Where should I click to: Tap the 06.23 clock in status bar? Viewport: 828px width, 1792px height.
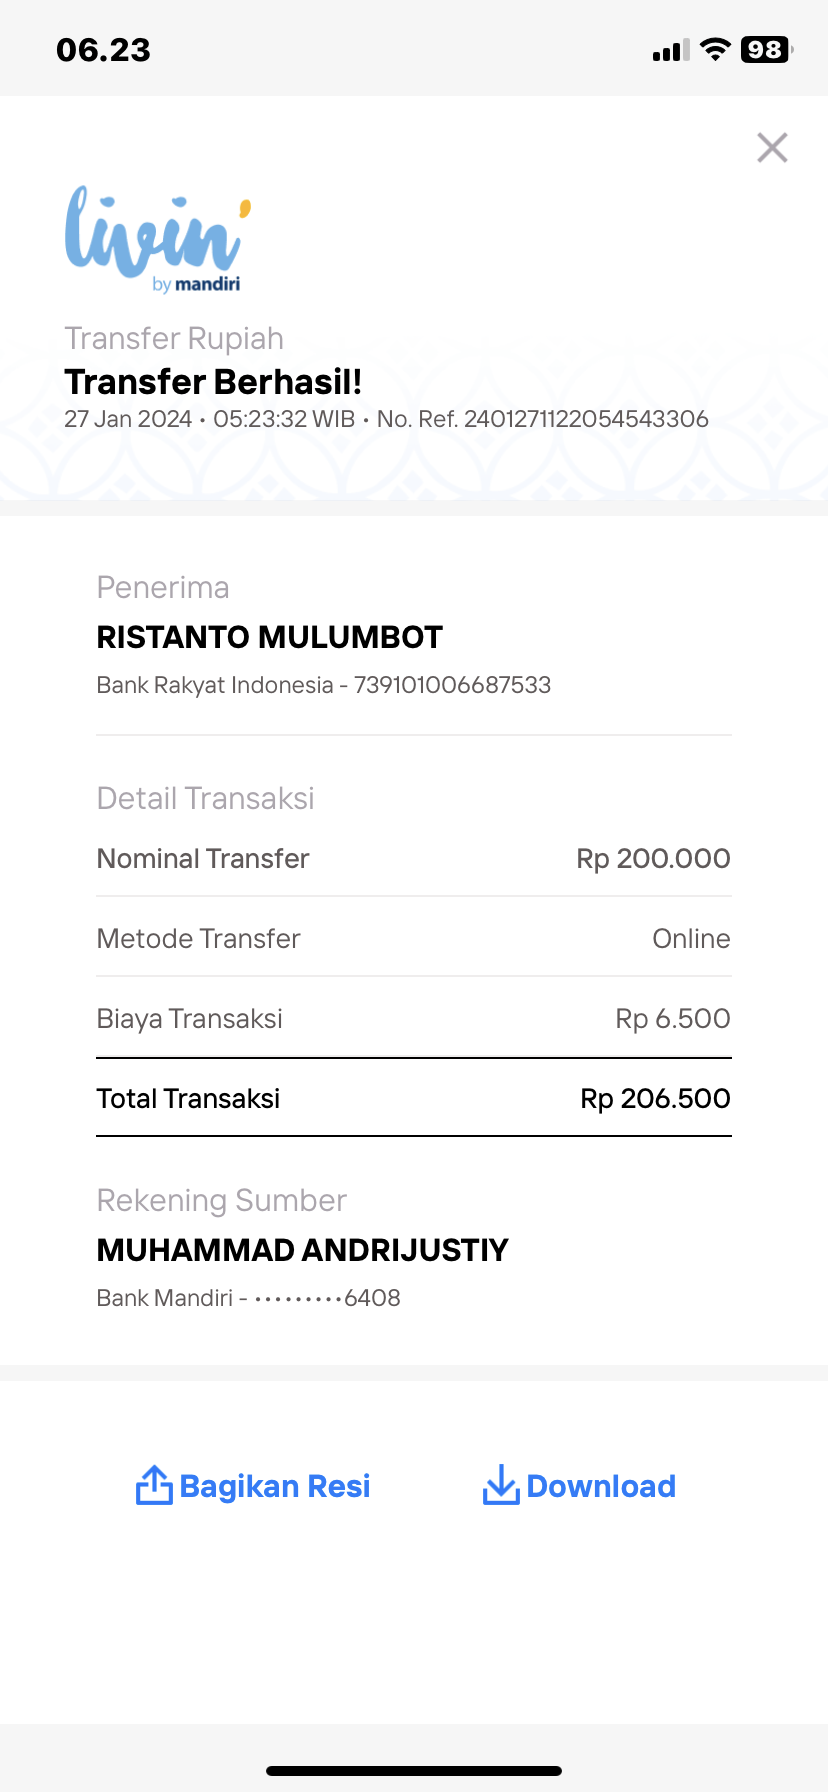tap(104, 50)
